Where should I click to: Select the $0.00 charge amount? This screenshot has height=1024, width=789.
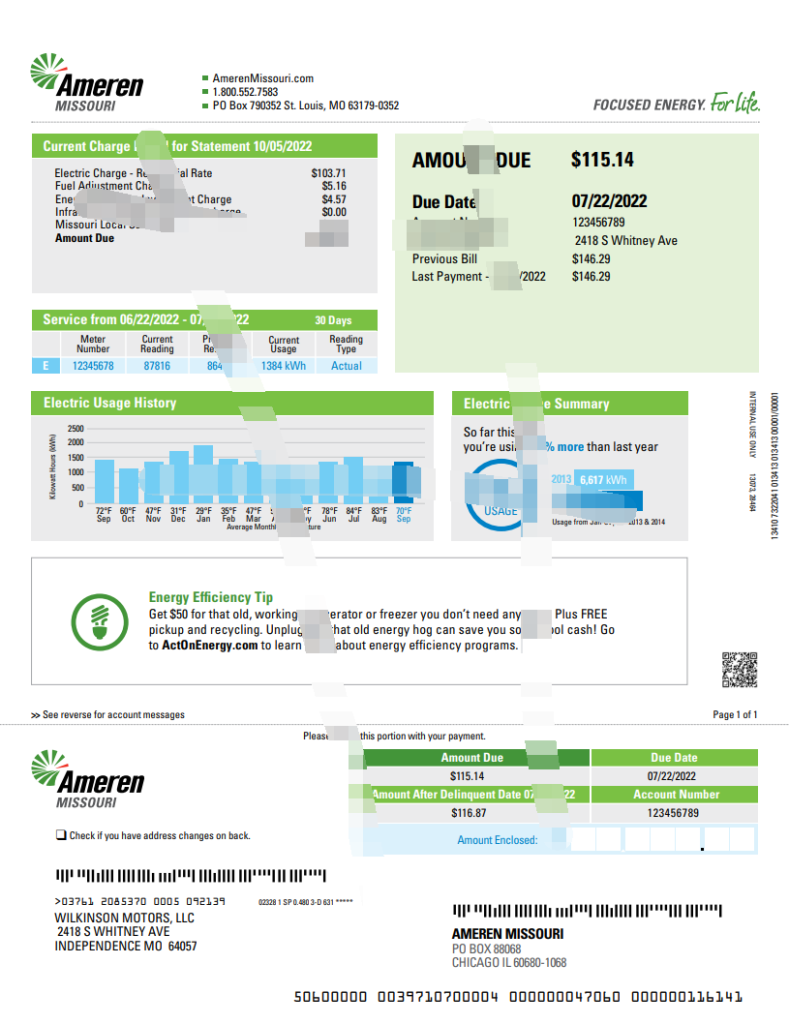pyautogui.click(x=334, y=212)
